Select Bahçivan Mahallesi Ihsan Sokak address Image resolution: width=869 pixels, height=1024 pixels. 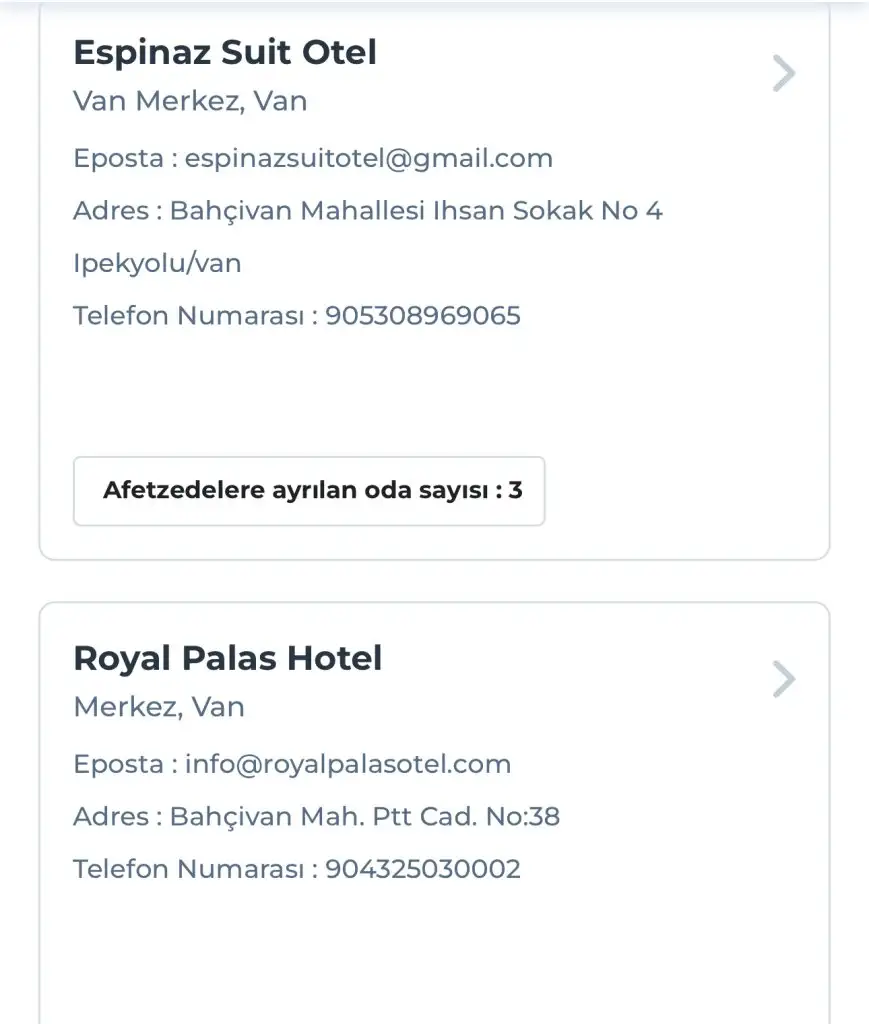tap(416, 211)
